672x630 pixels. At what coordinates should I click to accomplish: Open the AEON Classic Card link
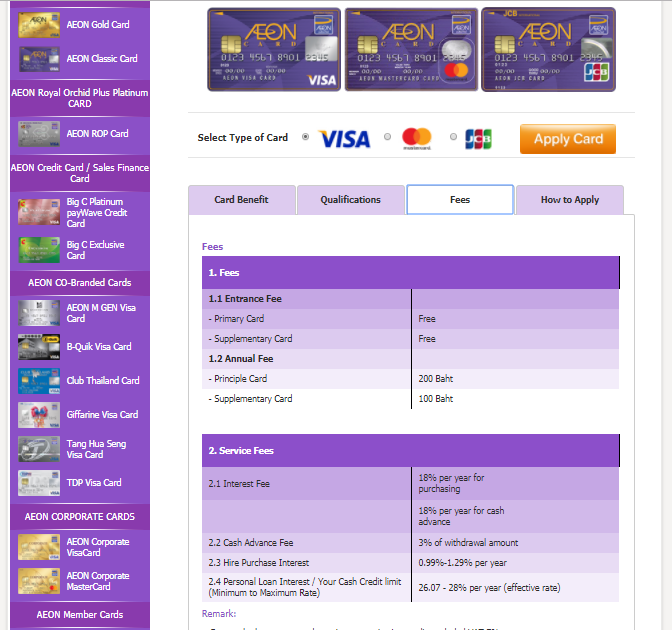(x=102, y=59)
